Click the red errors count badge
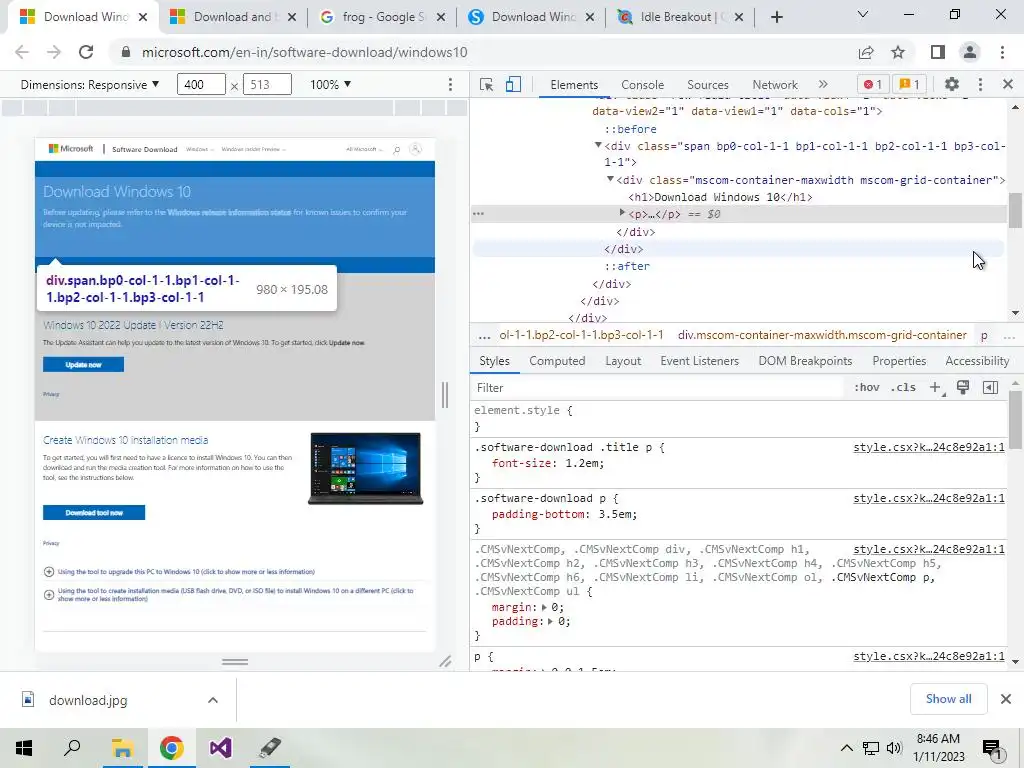 pyautogui.click(x=872, y=84)
